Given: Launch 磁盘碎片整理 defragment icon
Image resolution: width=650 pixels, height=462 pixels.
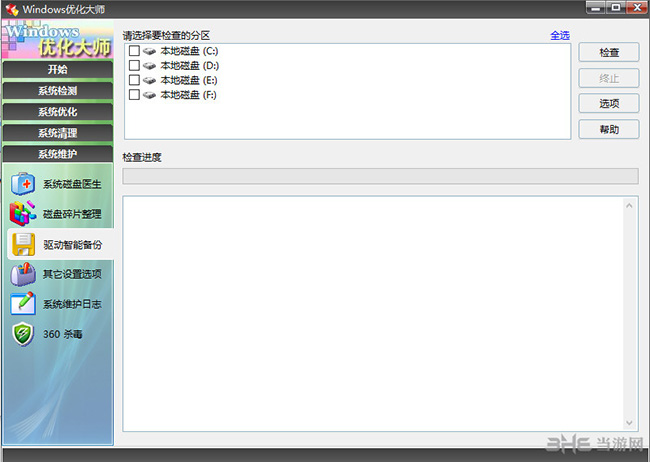Looking at the screenshot, I should (x=23, y=214).
